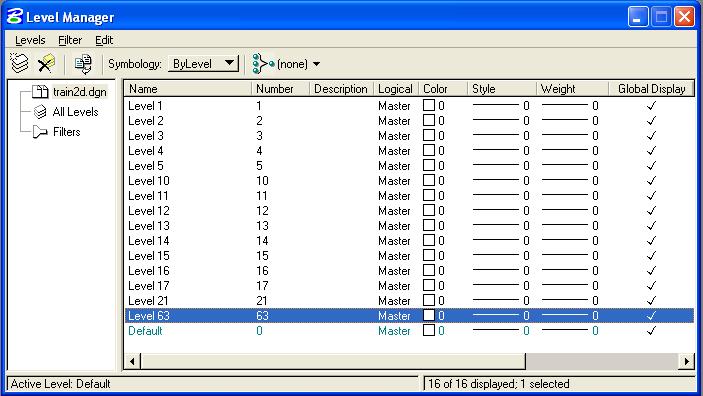
Task: Click the Symbology label in toolbar
Action: point(135,64)
